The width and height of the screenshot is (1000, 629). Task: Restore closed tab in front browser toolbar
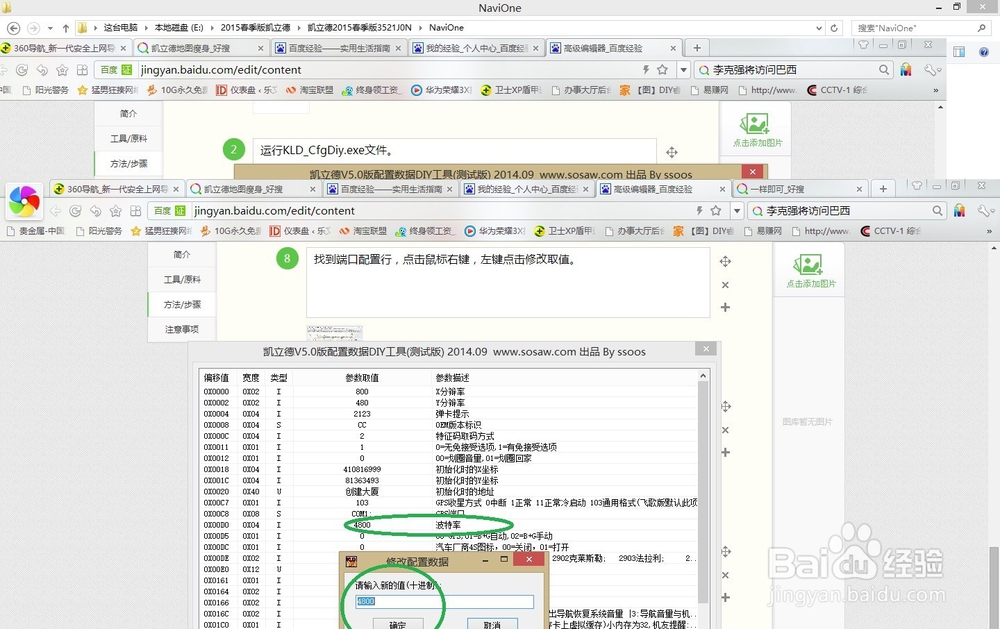[x=96, y=211]
